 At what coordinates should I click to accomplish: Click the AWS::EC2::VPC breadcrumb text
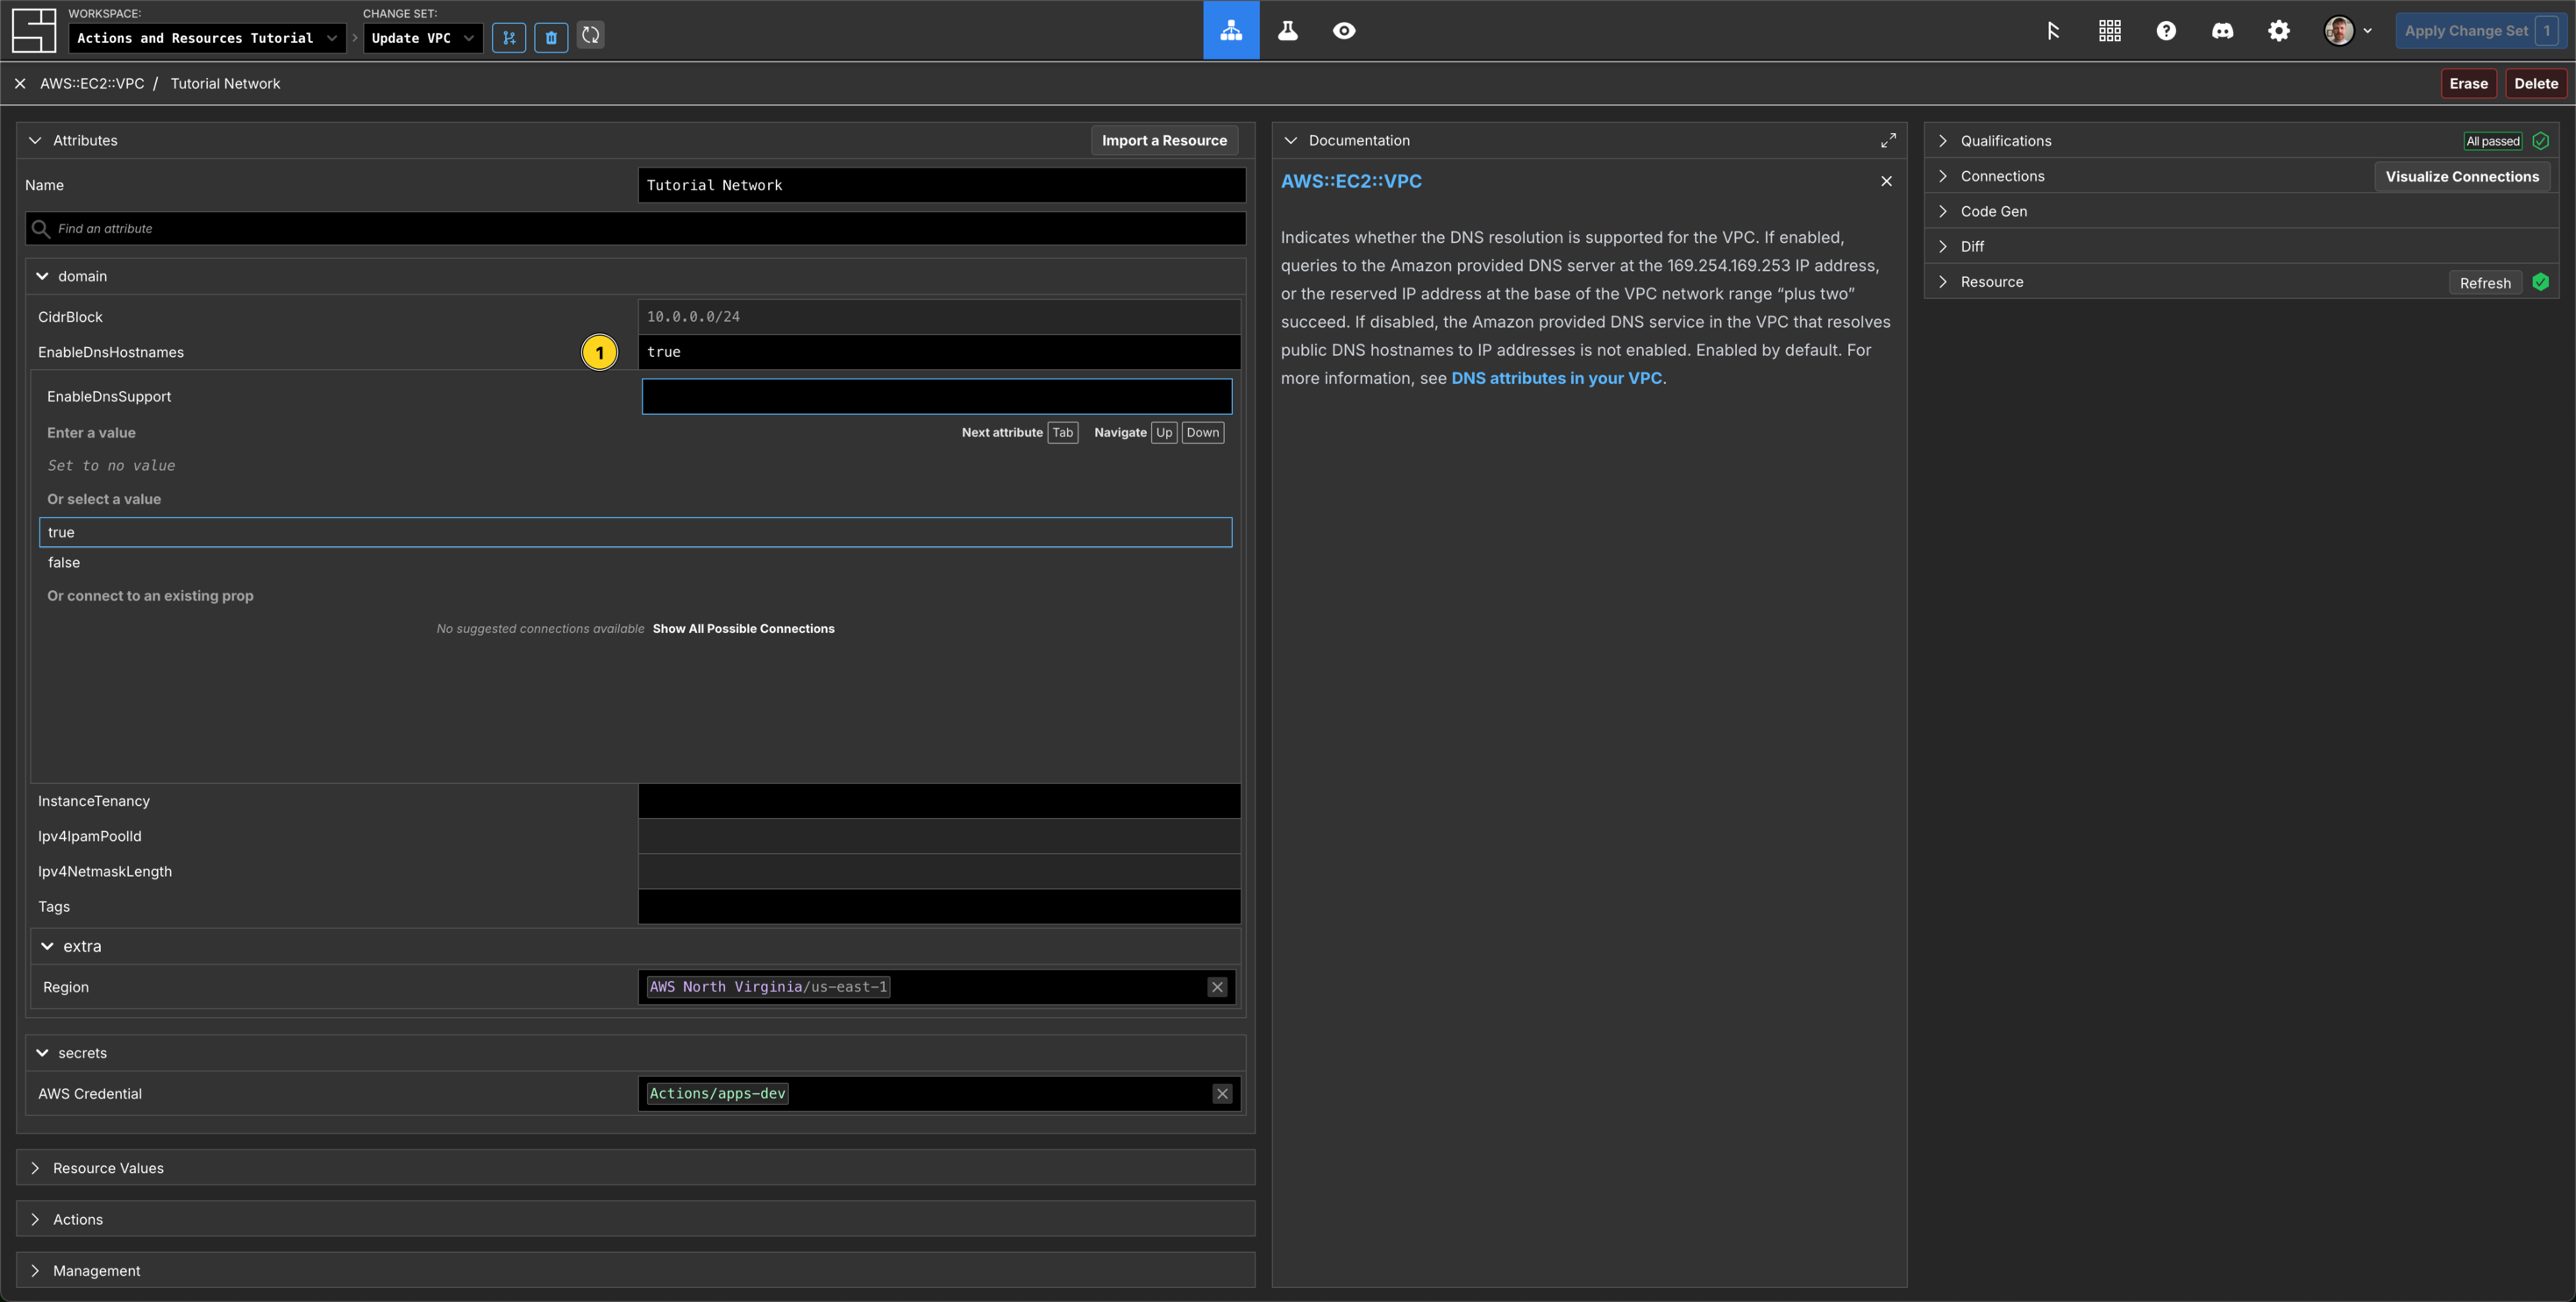(x=92, y=83)
